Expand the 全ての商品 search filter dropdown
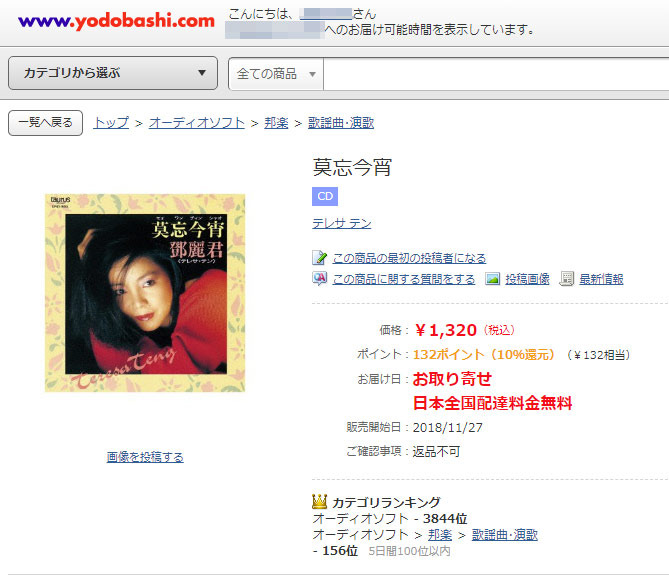This screenshot has height=578, width=669. coord(276,74)
